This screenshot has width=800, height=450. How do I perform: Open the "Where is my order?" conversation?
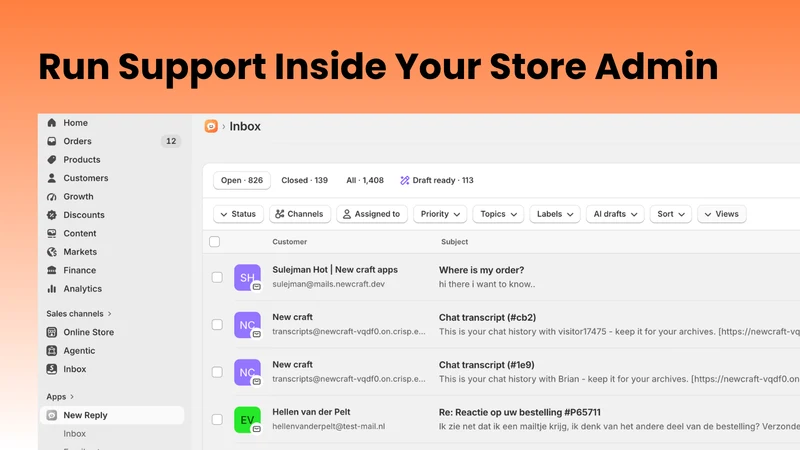[x=481, y=270]
